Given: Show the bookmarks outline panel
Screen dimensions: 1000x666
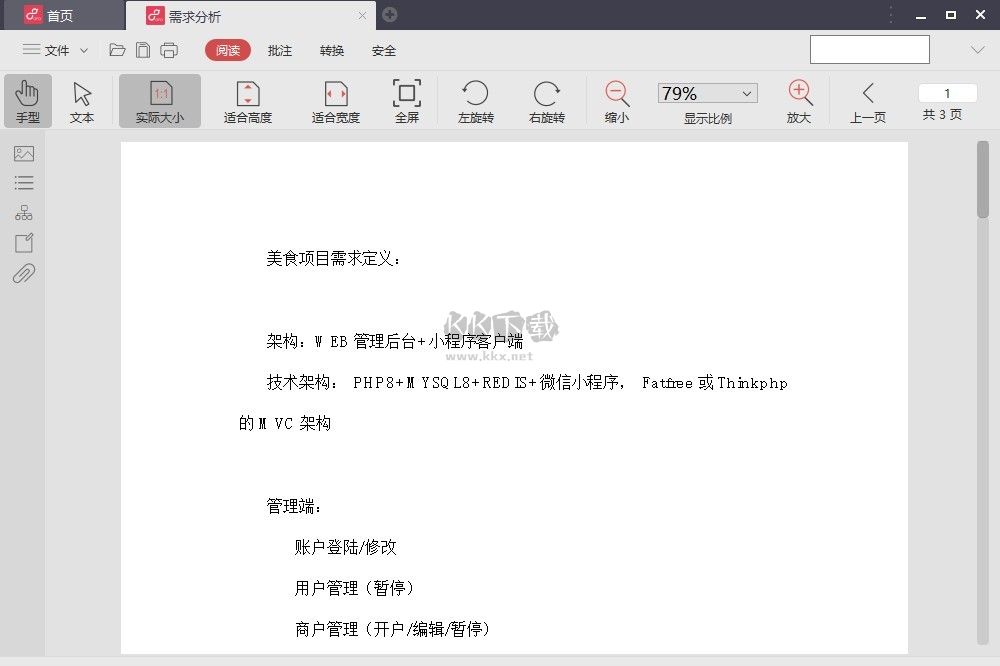Looking at the screenshot, I should [24, 182].
